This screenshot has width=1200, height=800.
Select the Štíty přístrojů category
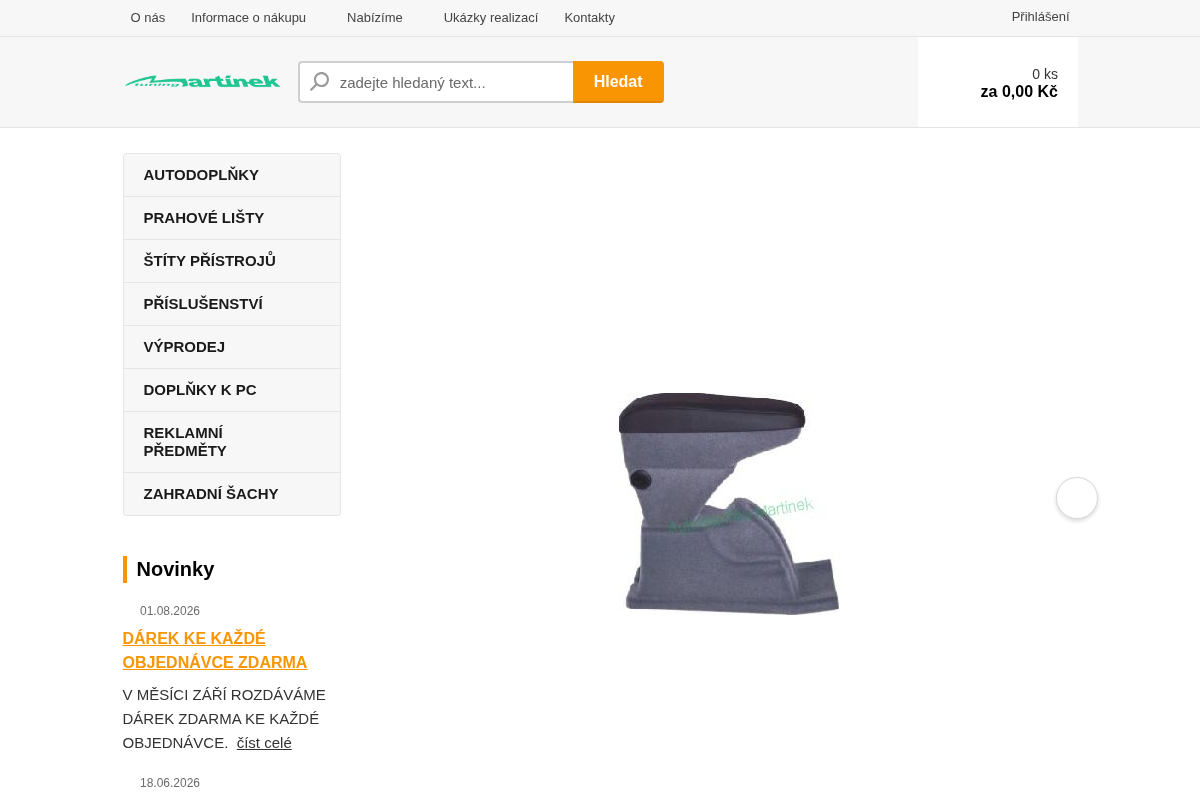tap(232, 261)
